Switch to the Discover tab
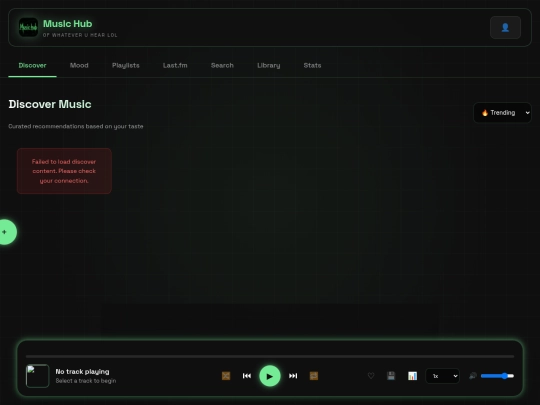This screenshot has height=405, width=540. tap(32, 65)
